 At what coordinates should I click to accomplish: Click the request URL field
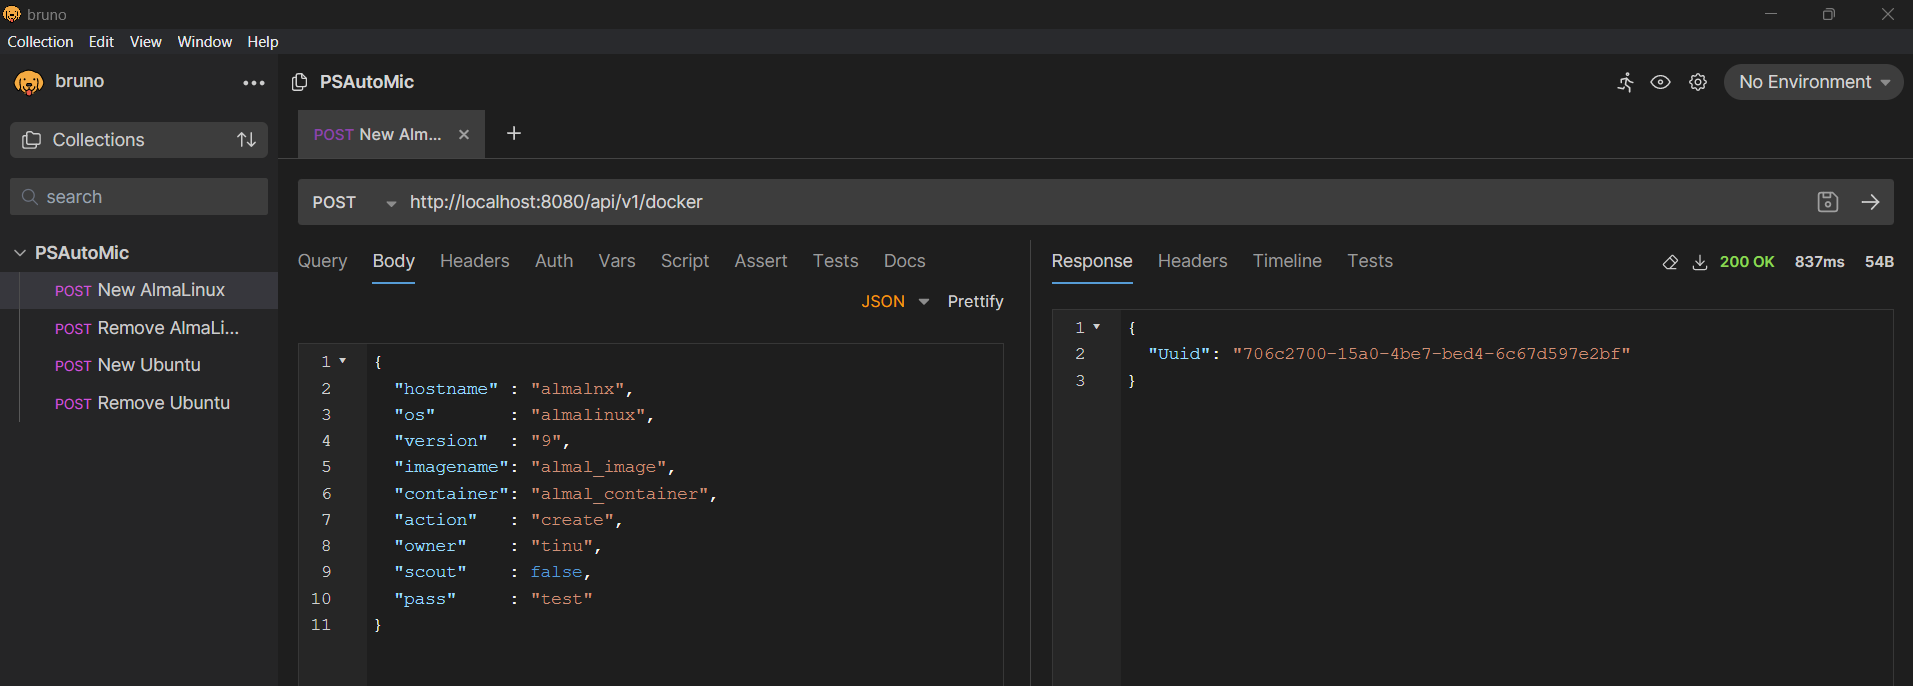click(x=1105, y=202)
